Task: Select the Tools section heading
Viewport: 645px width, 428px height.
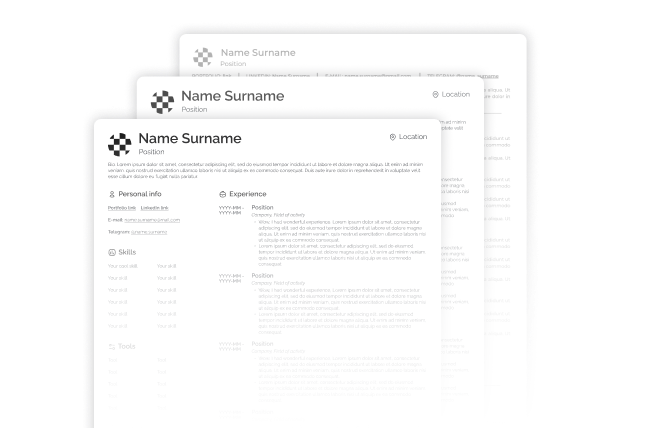Action: [127, 347]
